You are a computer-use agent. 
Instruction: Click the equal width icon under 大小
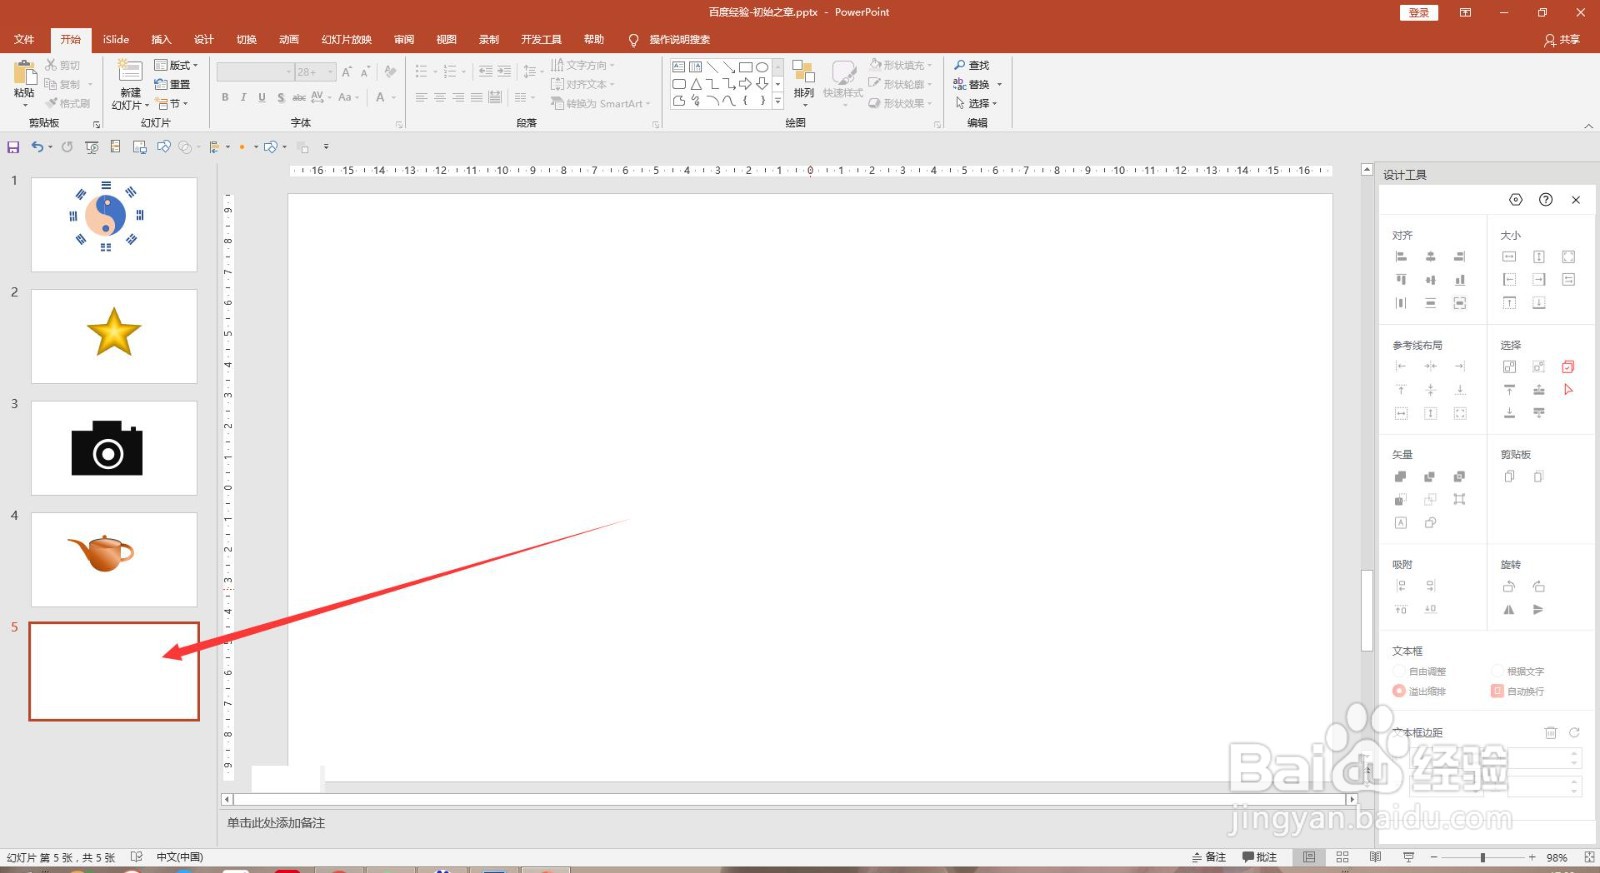1509,257
